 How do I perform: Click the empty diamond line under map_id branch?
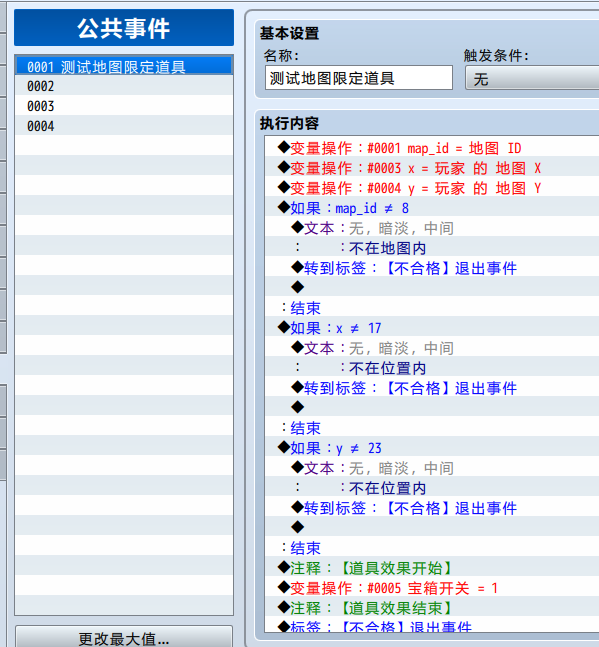coord(432,287)
